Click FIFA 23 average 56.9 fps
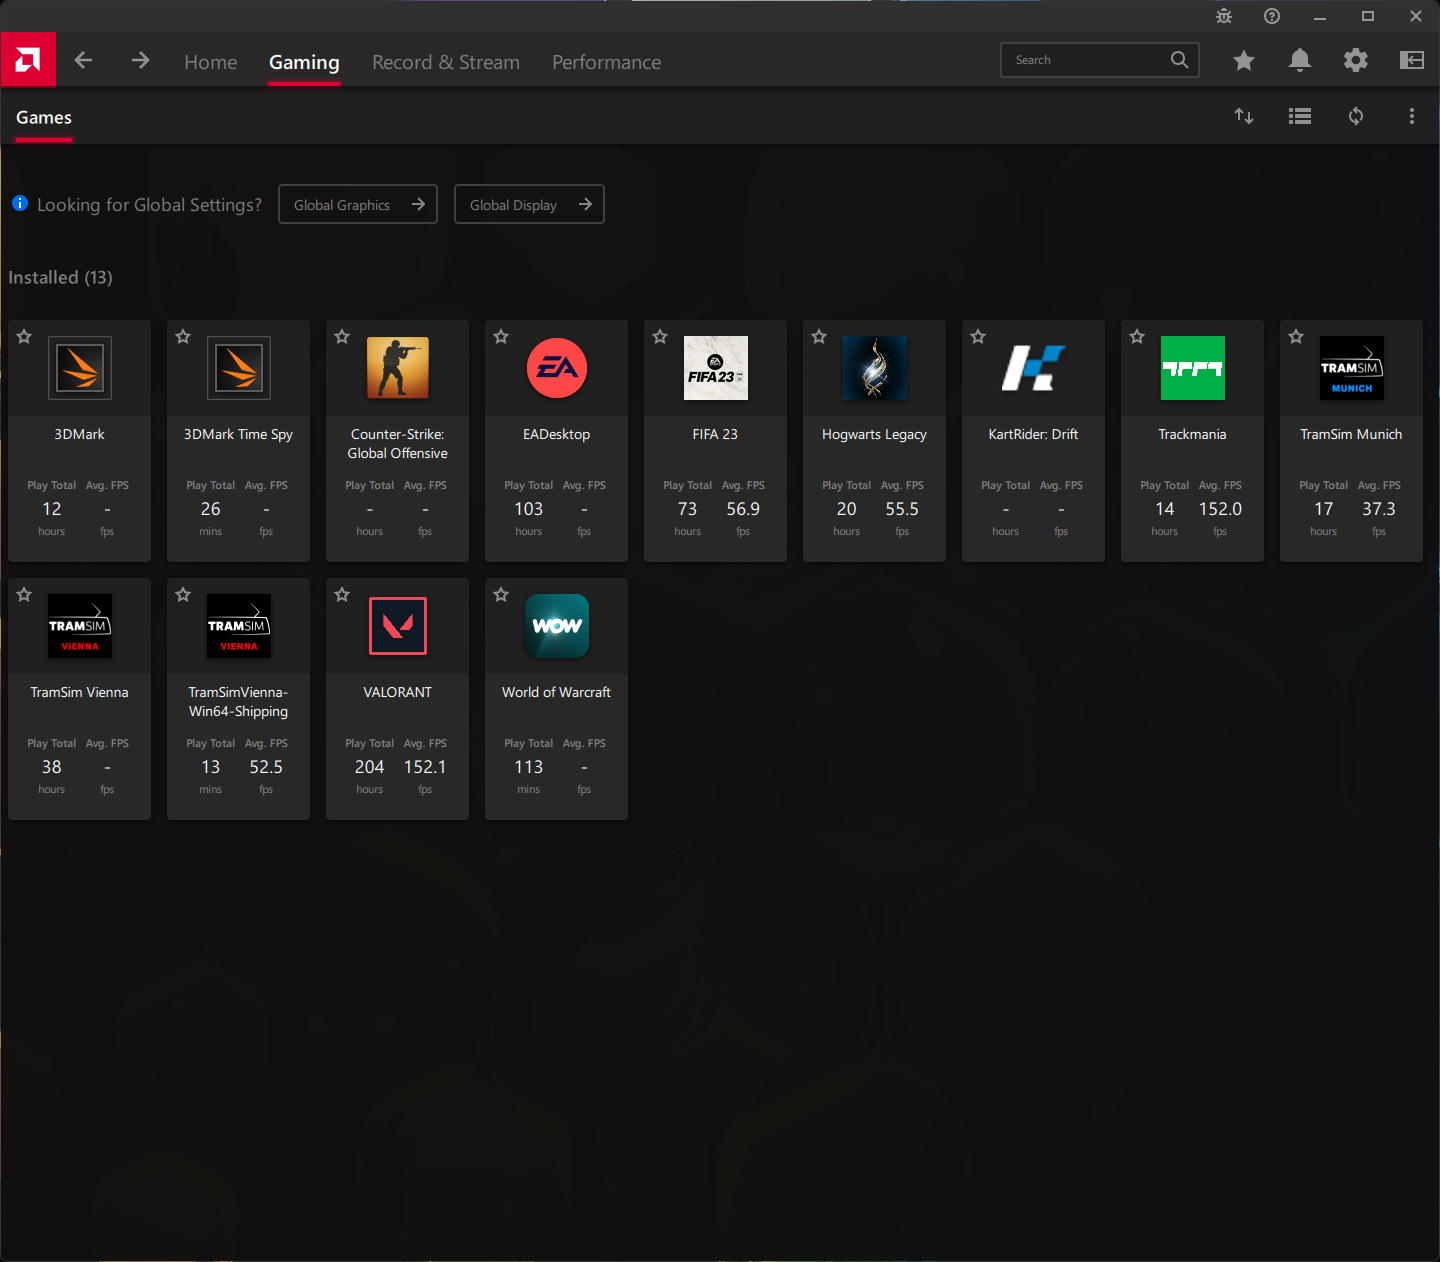 click(743, 509)
